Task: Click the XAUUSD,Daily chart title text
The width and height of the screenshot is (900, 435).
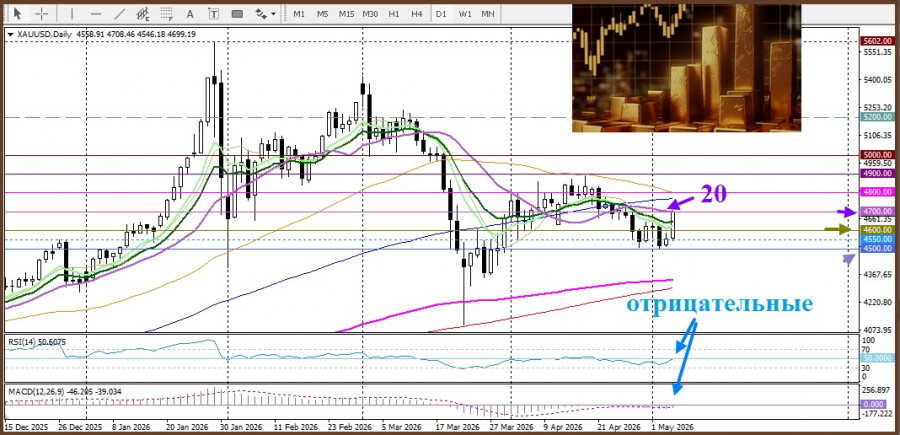Action: click(x=45, y=34)
